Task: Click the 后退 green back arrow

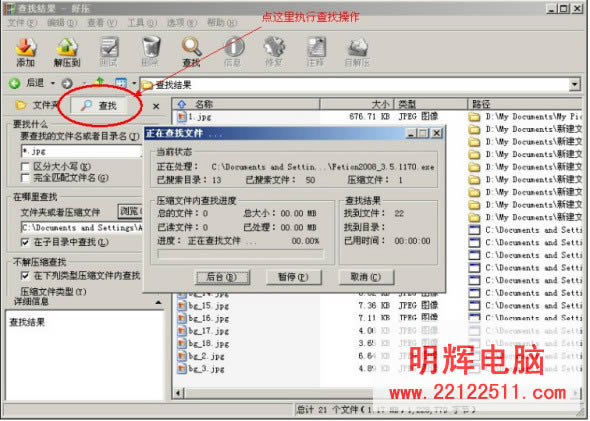Action: click(x=15, y=83)
